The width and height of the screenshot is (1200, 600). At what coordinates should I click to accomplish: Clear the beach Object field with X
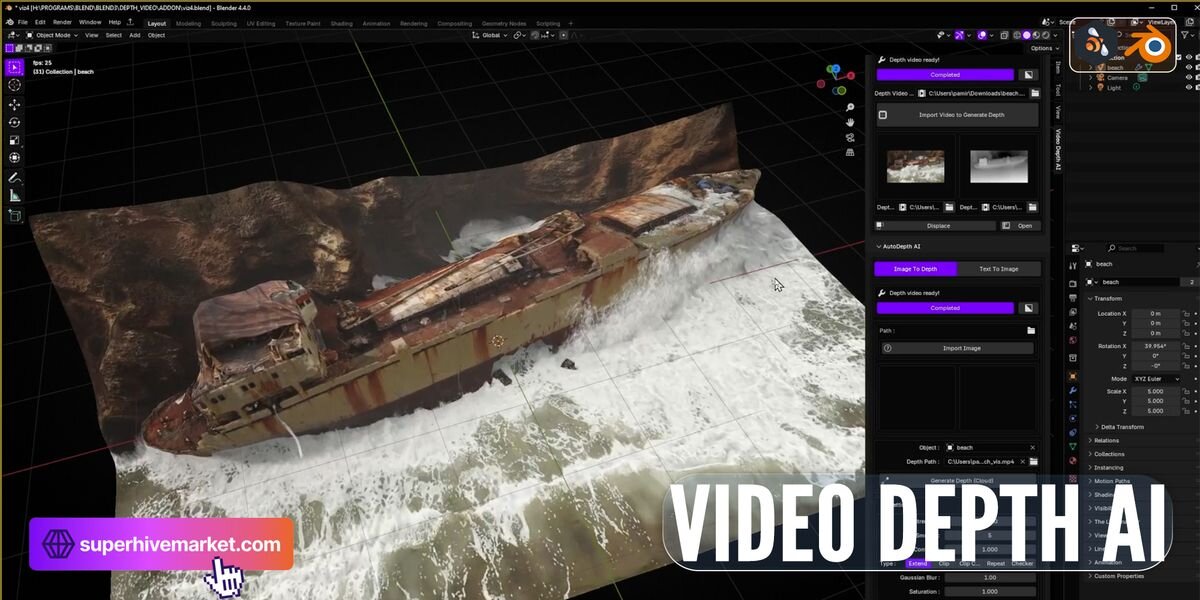pos(1033,447)
